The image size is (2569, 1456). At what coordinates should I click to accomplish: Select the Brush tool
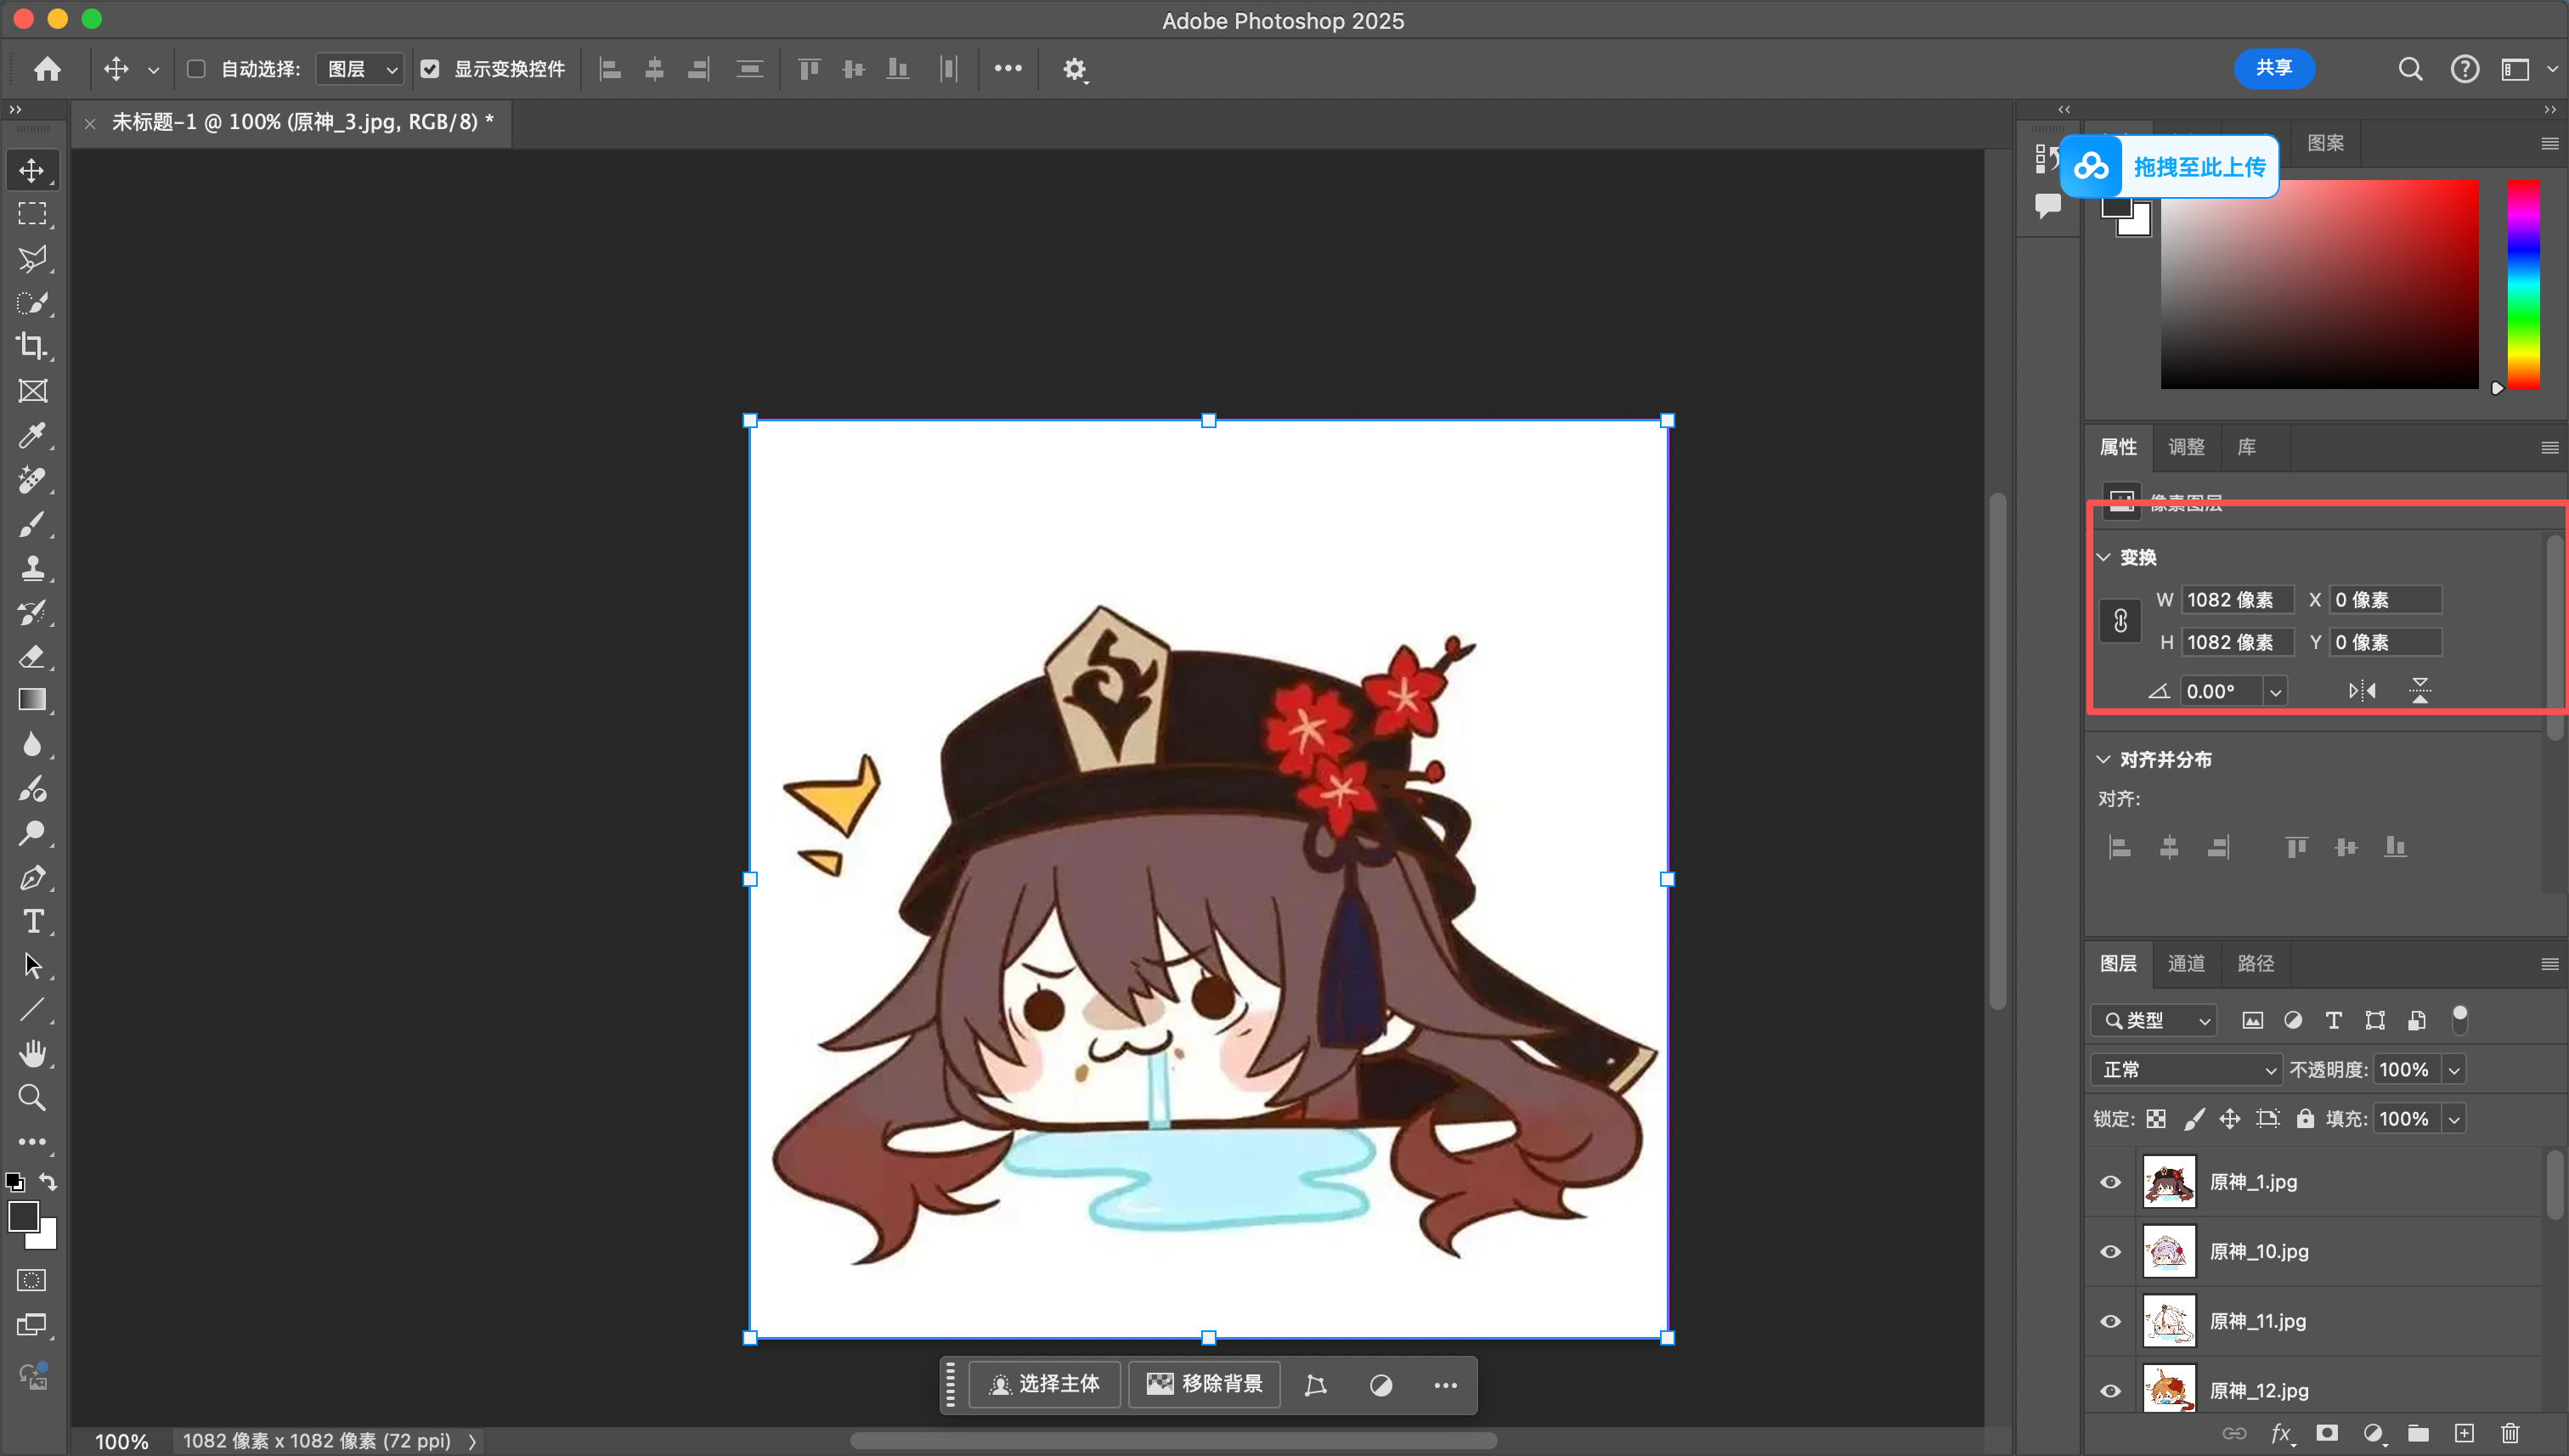coord(32,523)
